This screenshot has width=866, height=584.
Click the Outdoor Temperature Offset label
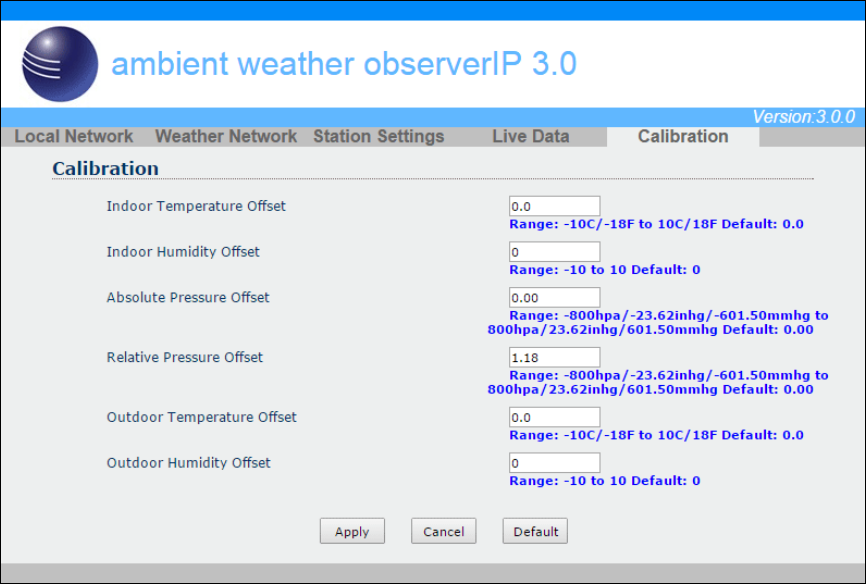tap(202, 417)
